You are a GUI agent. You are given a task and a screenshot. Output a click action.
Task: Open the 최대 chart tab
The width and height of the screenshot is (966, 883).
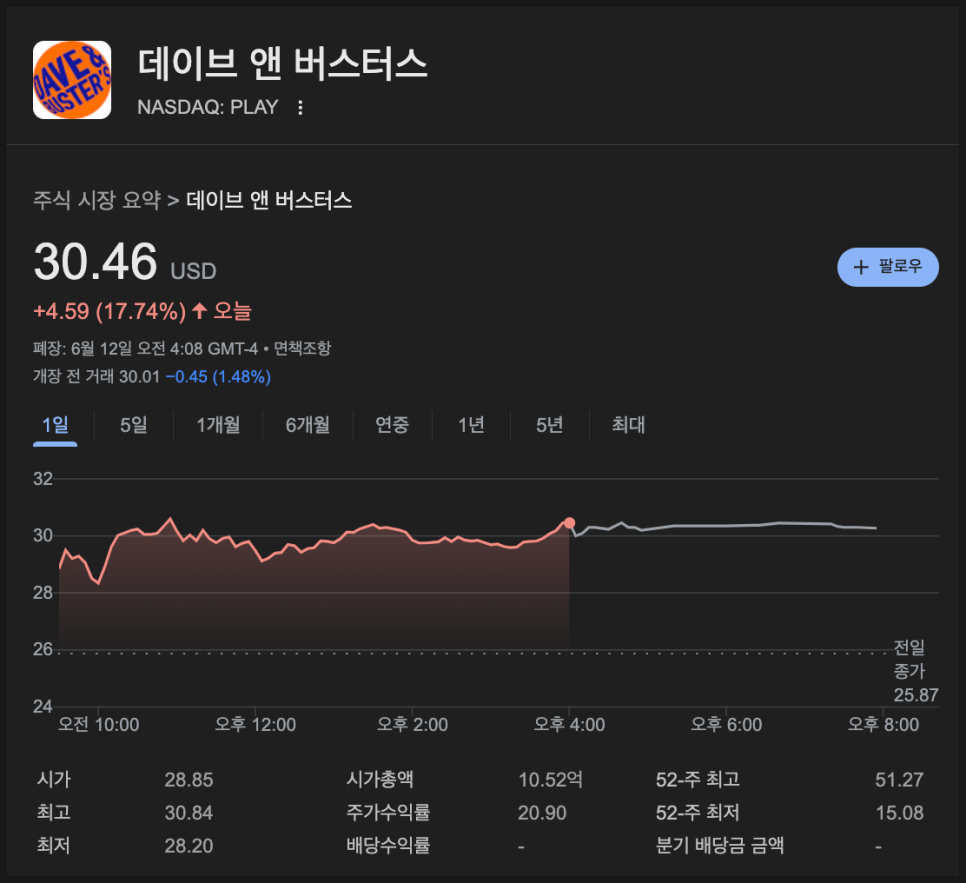tap(628, 425)
